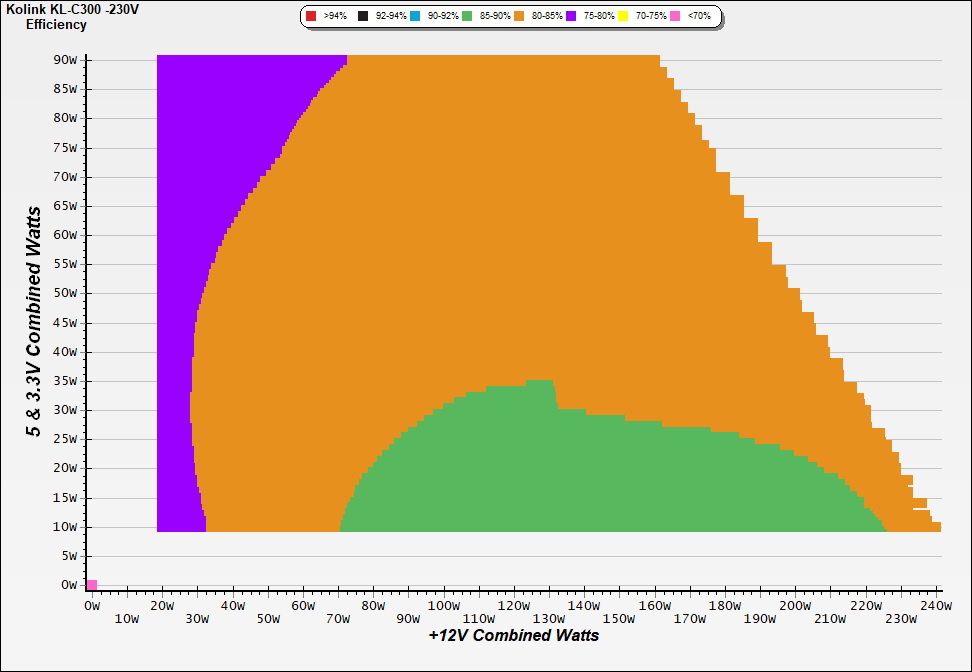
Task: Select the orange 80-85% legend swatch
Action: [x=519, y=16]
